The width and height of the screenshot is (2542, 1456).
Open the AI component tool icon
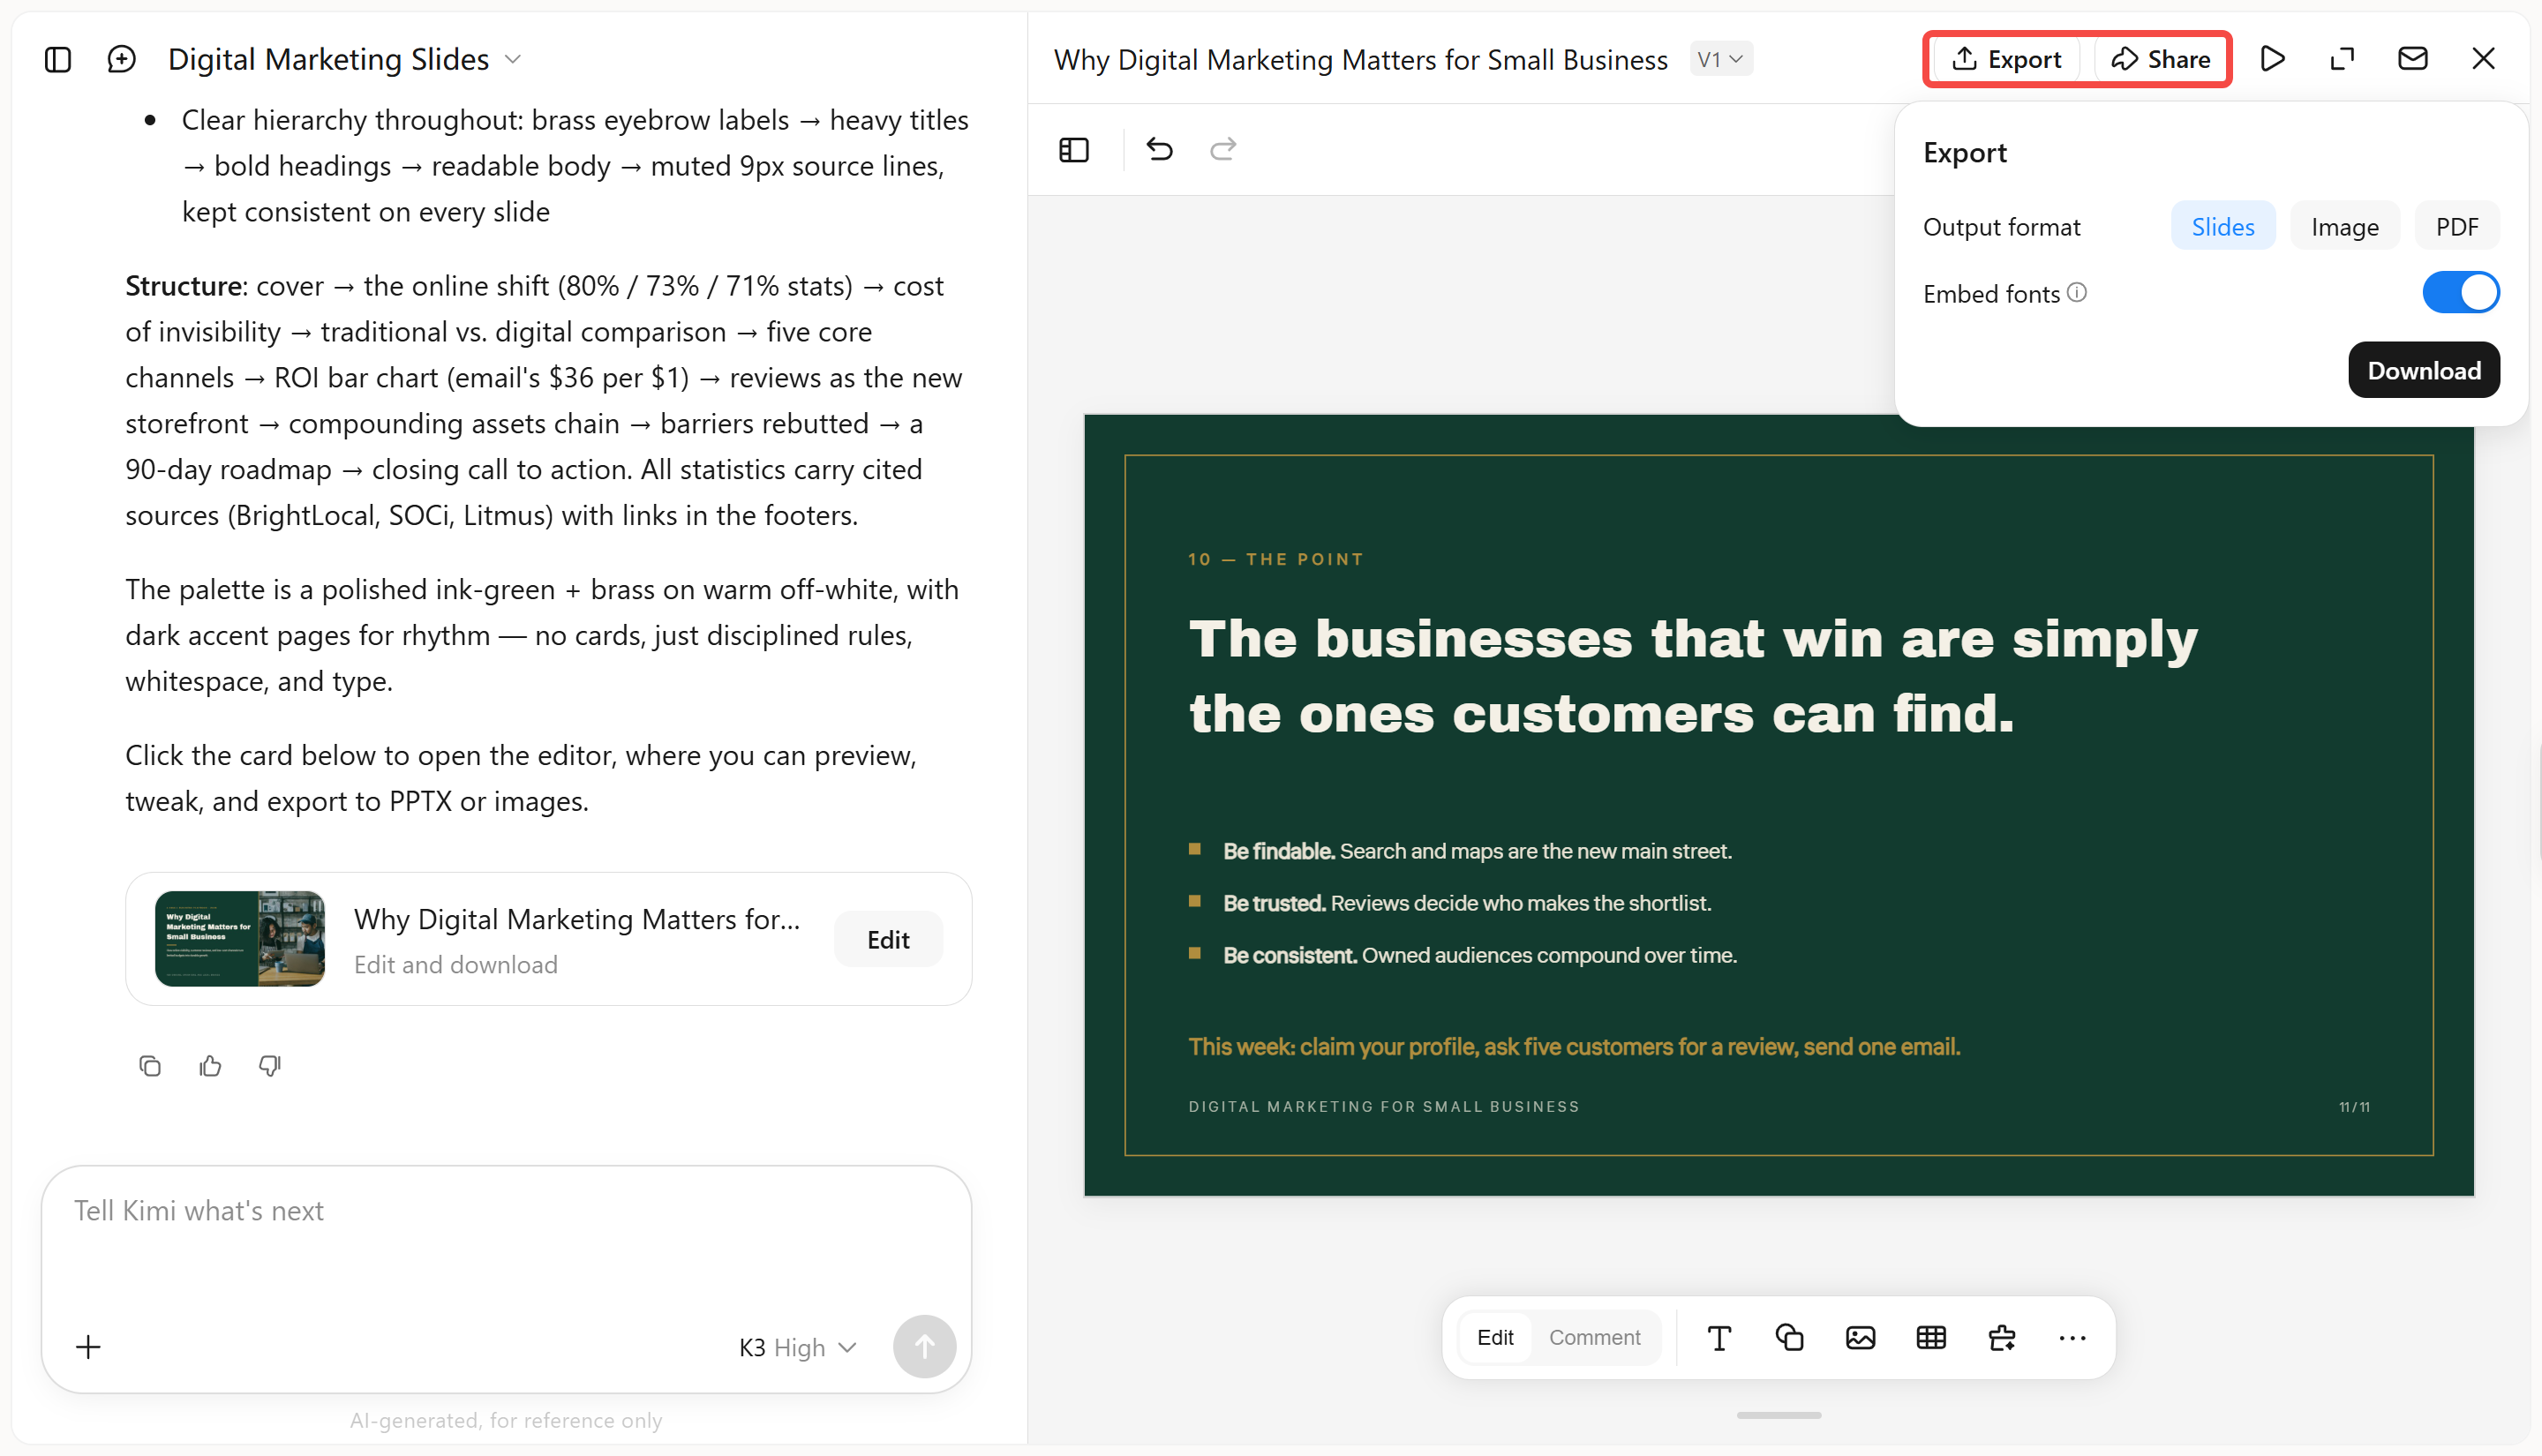2002,1338
